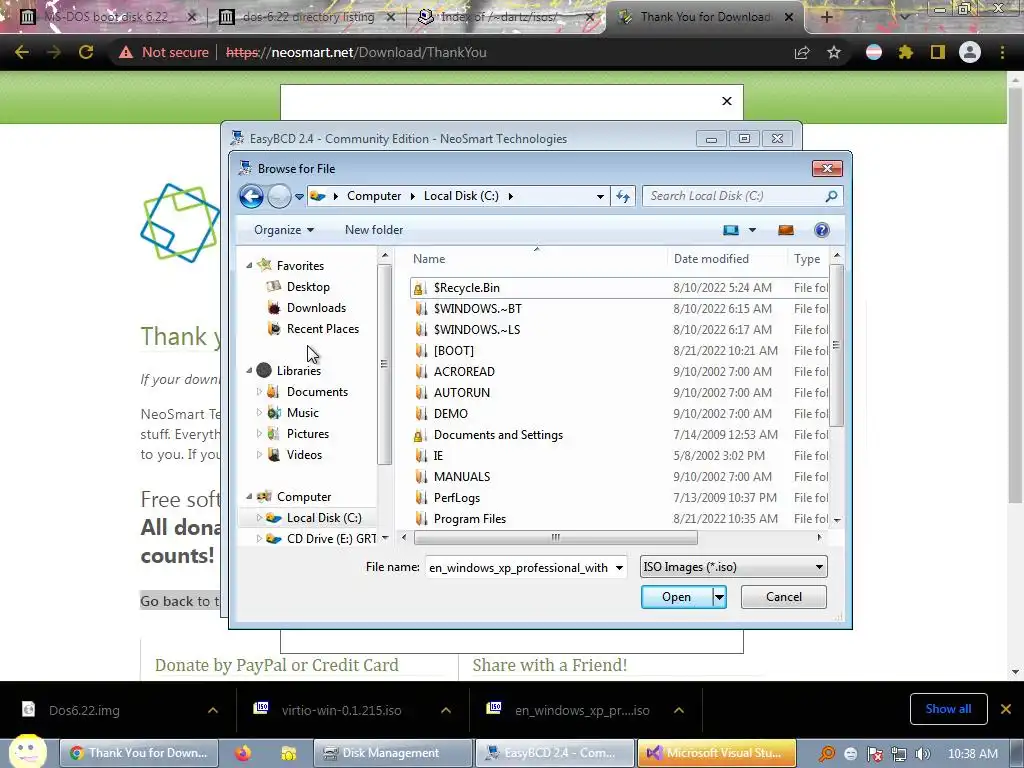The image size is (1024, 768).
Task: Select CD Drive (E:) in navigation tree
Action: tap(331, 539)
